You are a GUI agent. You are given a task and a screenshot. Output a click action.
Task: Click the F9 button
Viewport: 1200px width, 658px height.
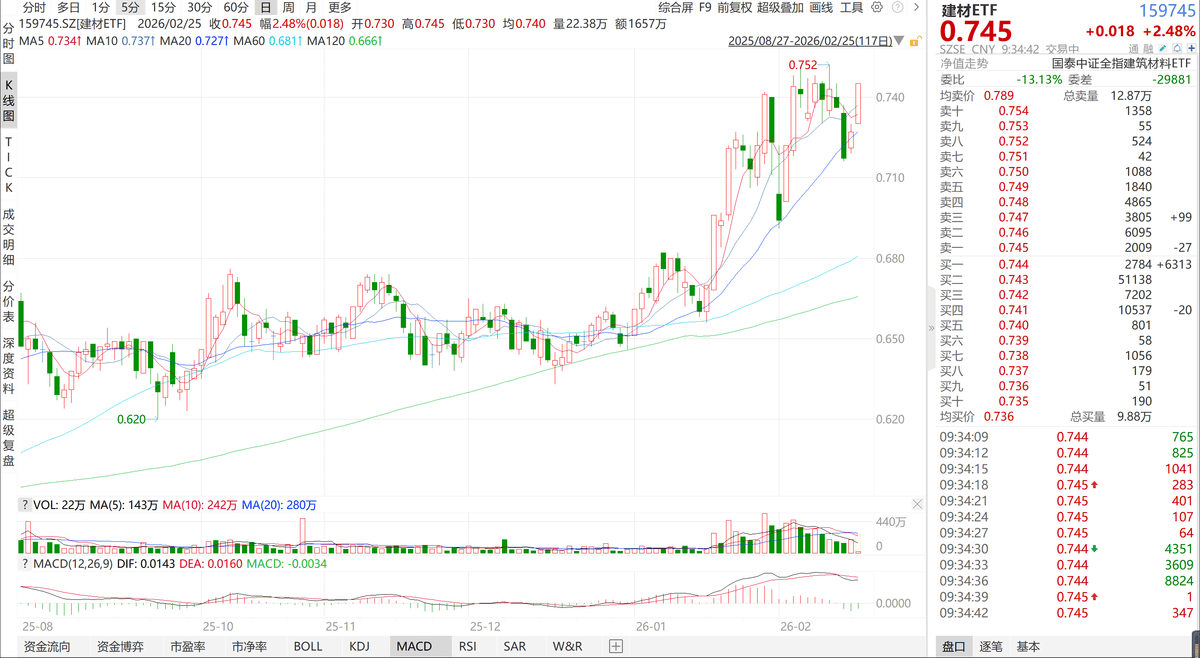[706, 7]
